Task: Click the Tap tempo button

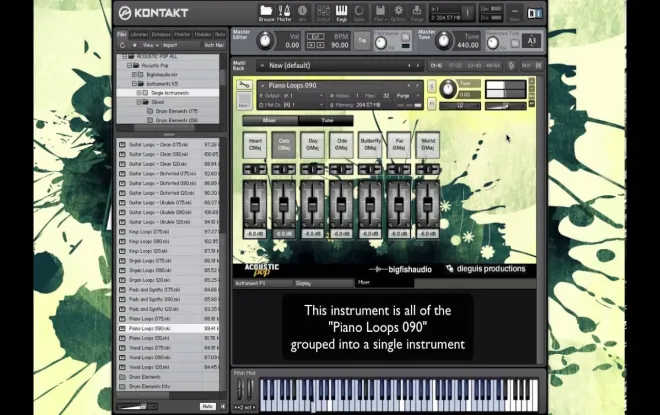Action: point(362,41)
